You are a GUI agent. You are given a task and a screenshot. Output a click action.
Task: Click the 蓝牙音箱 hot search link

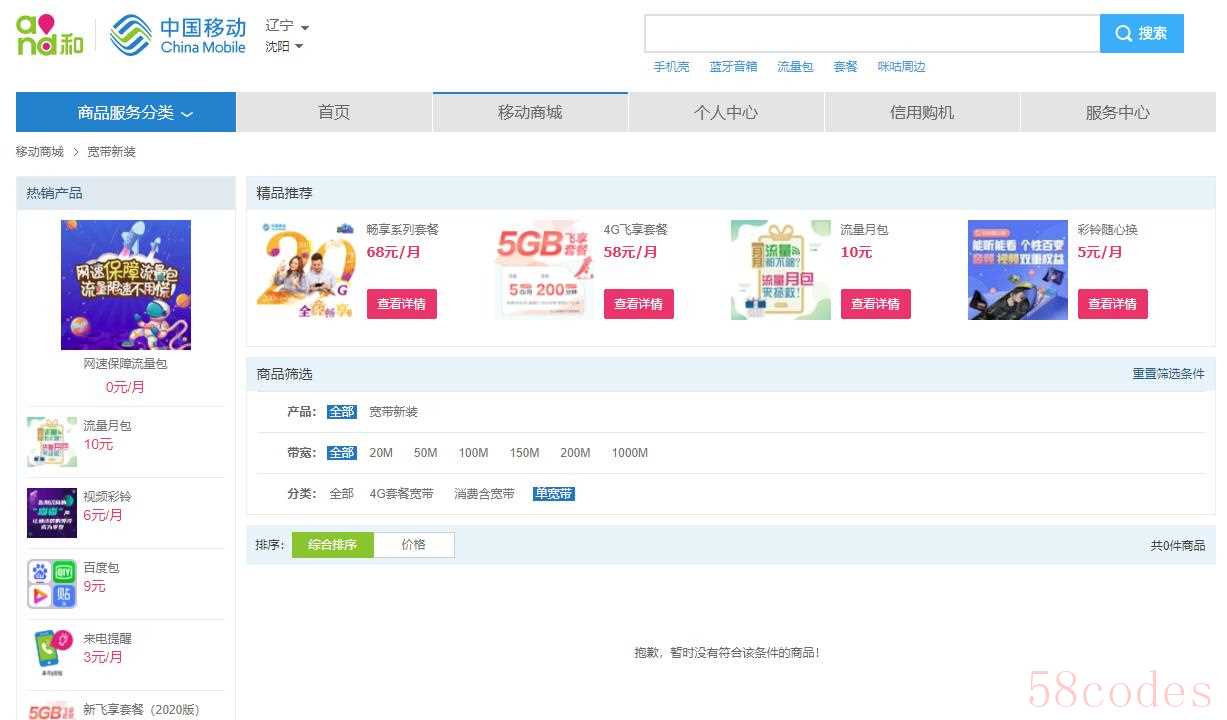click(x=733, y=67)
